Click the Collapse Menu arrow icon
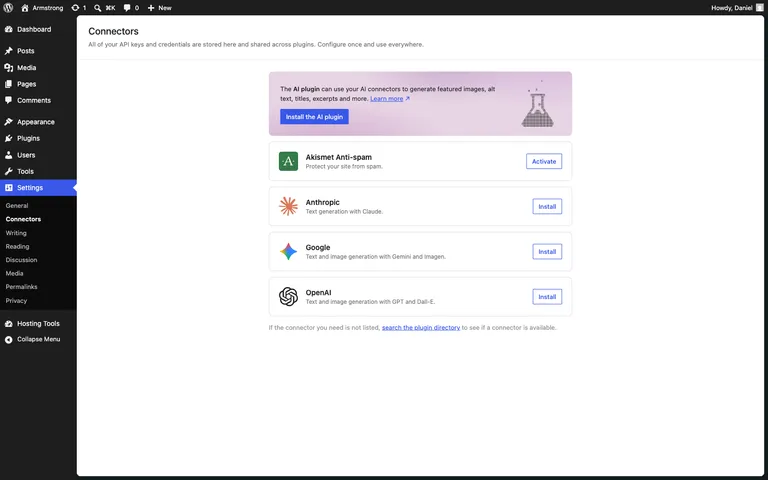 8,339
